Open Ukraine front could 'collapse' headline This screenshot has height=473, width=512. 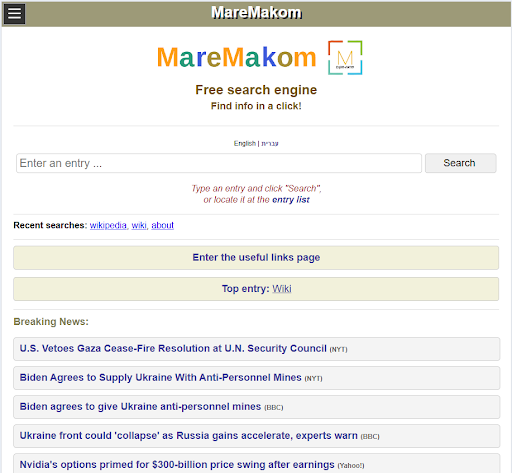click(x=256, y=436)
